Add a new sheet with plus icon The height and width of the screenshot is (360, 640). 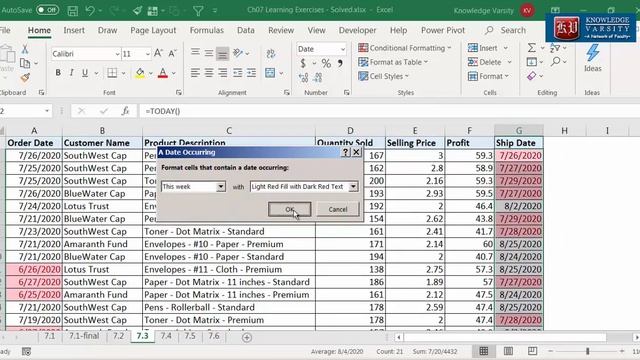(247, 338)
